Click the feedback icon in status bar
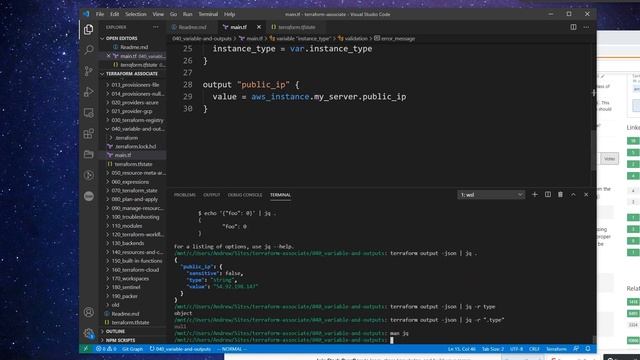 [576, 349]
